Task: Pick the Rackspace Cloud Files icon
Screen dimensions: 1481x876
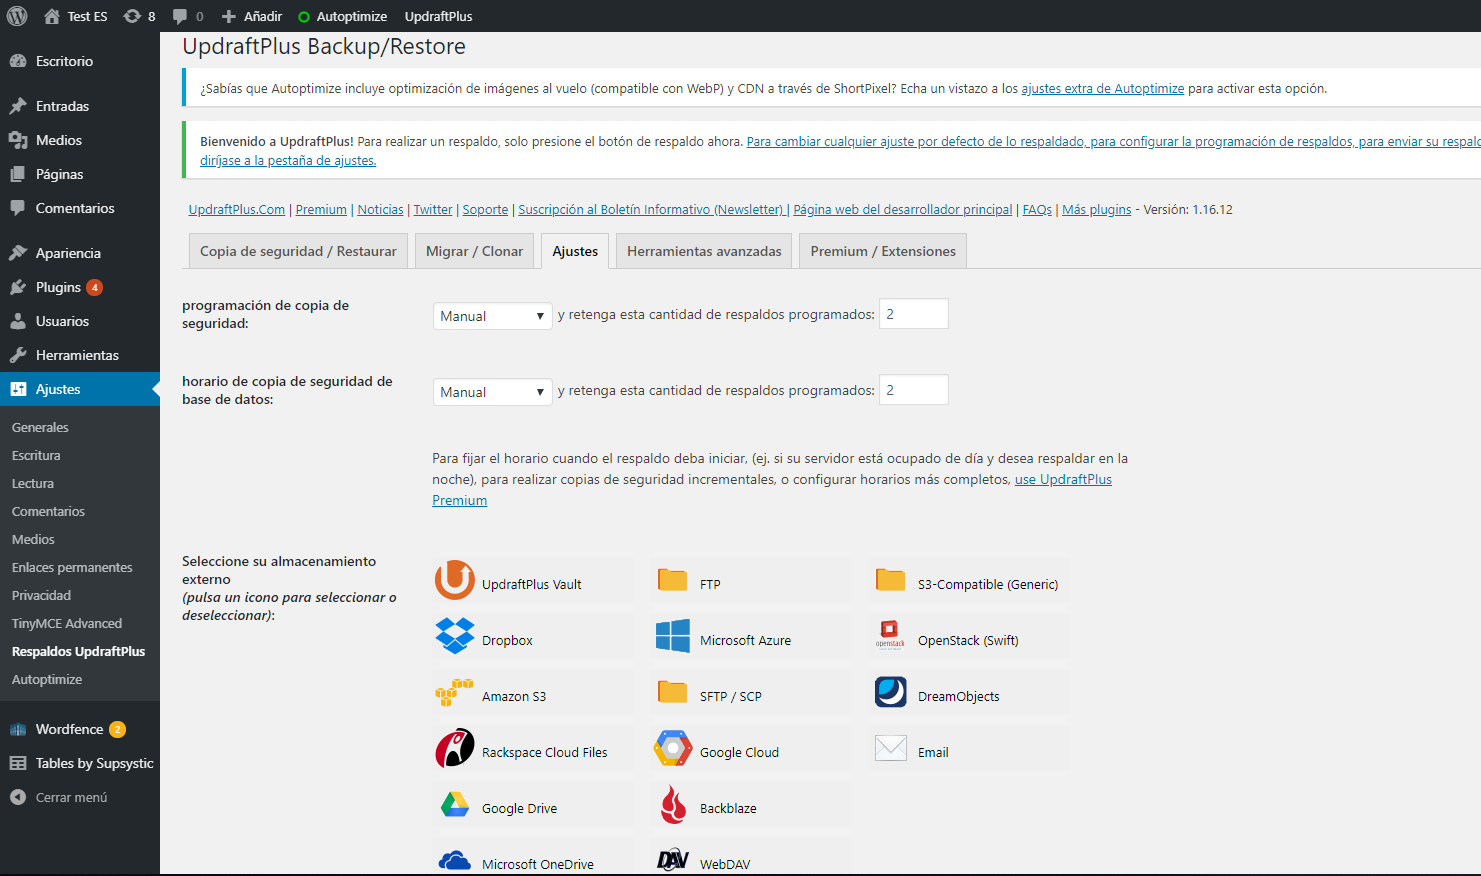Action: (455, 749)
